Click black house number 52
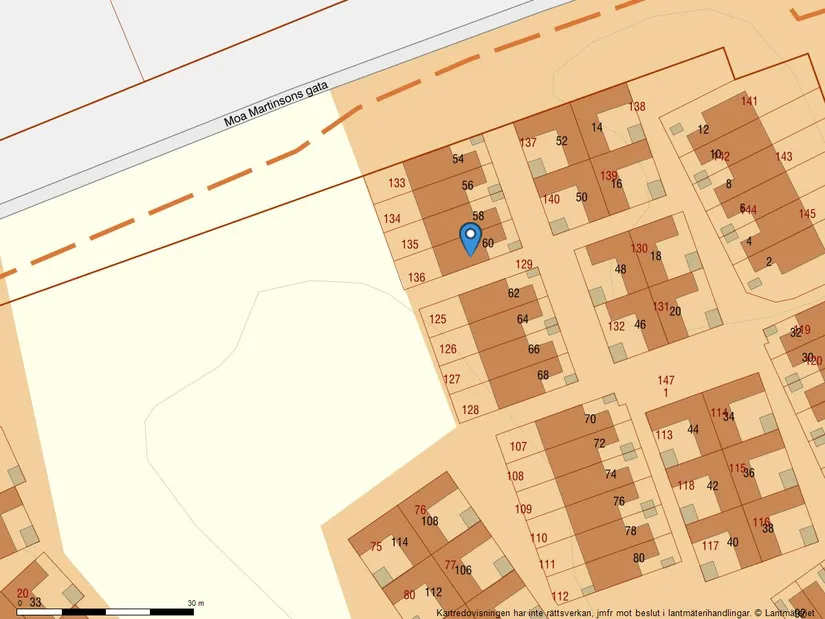Viewport: 825px width, 619px height. click(x=561, y=141)
